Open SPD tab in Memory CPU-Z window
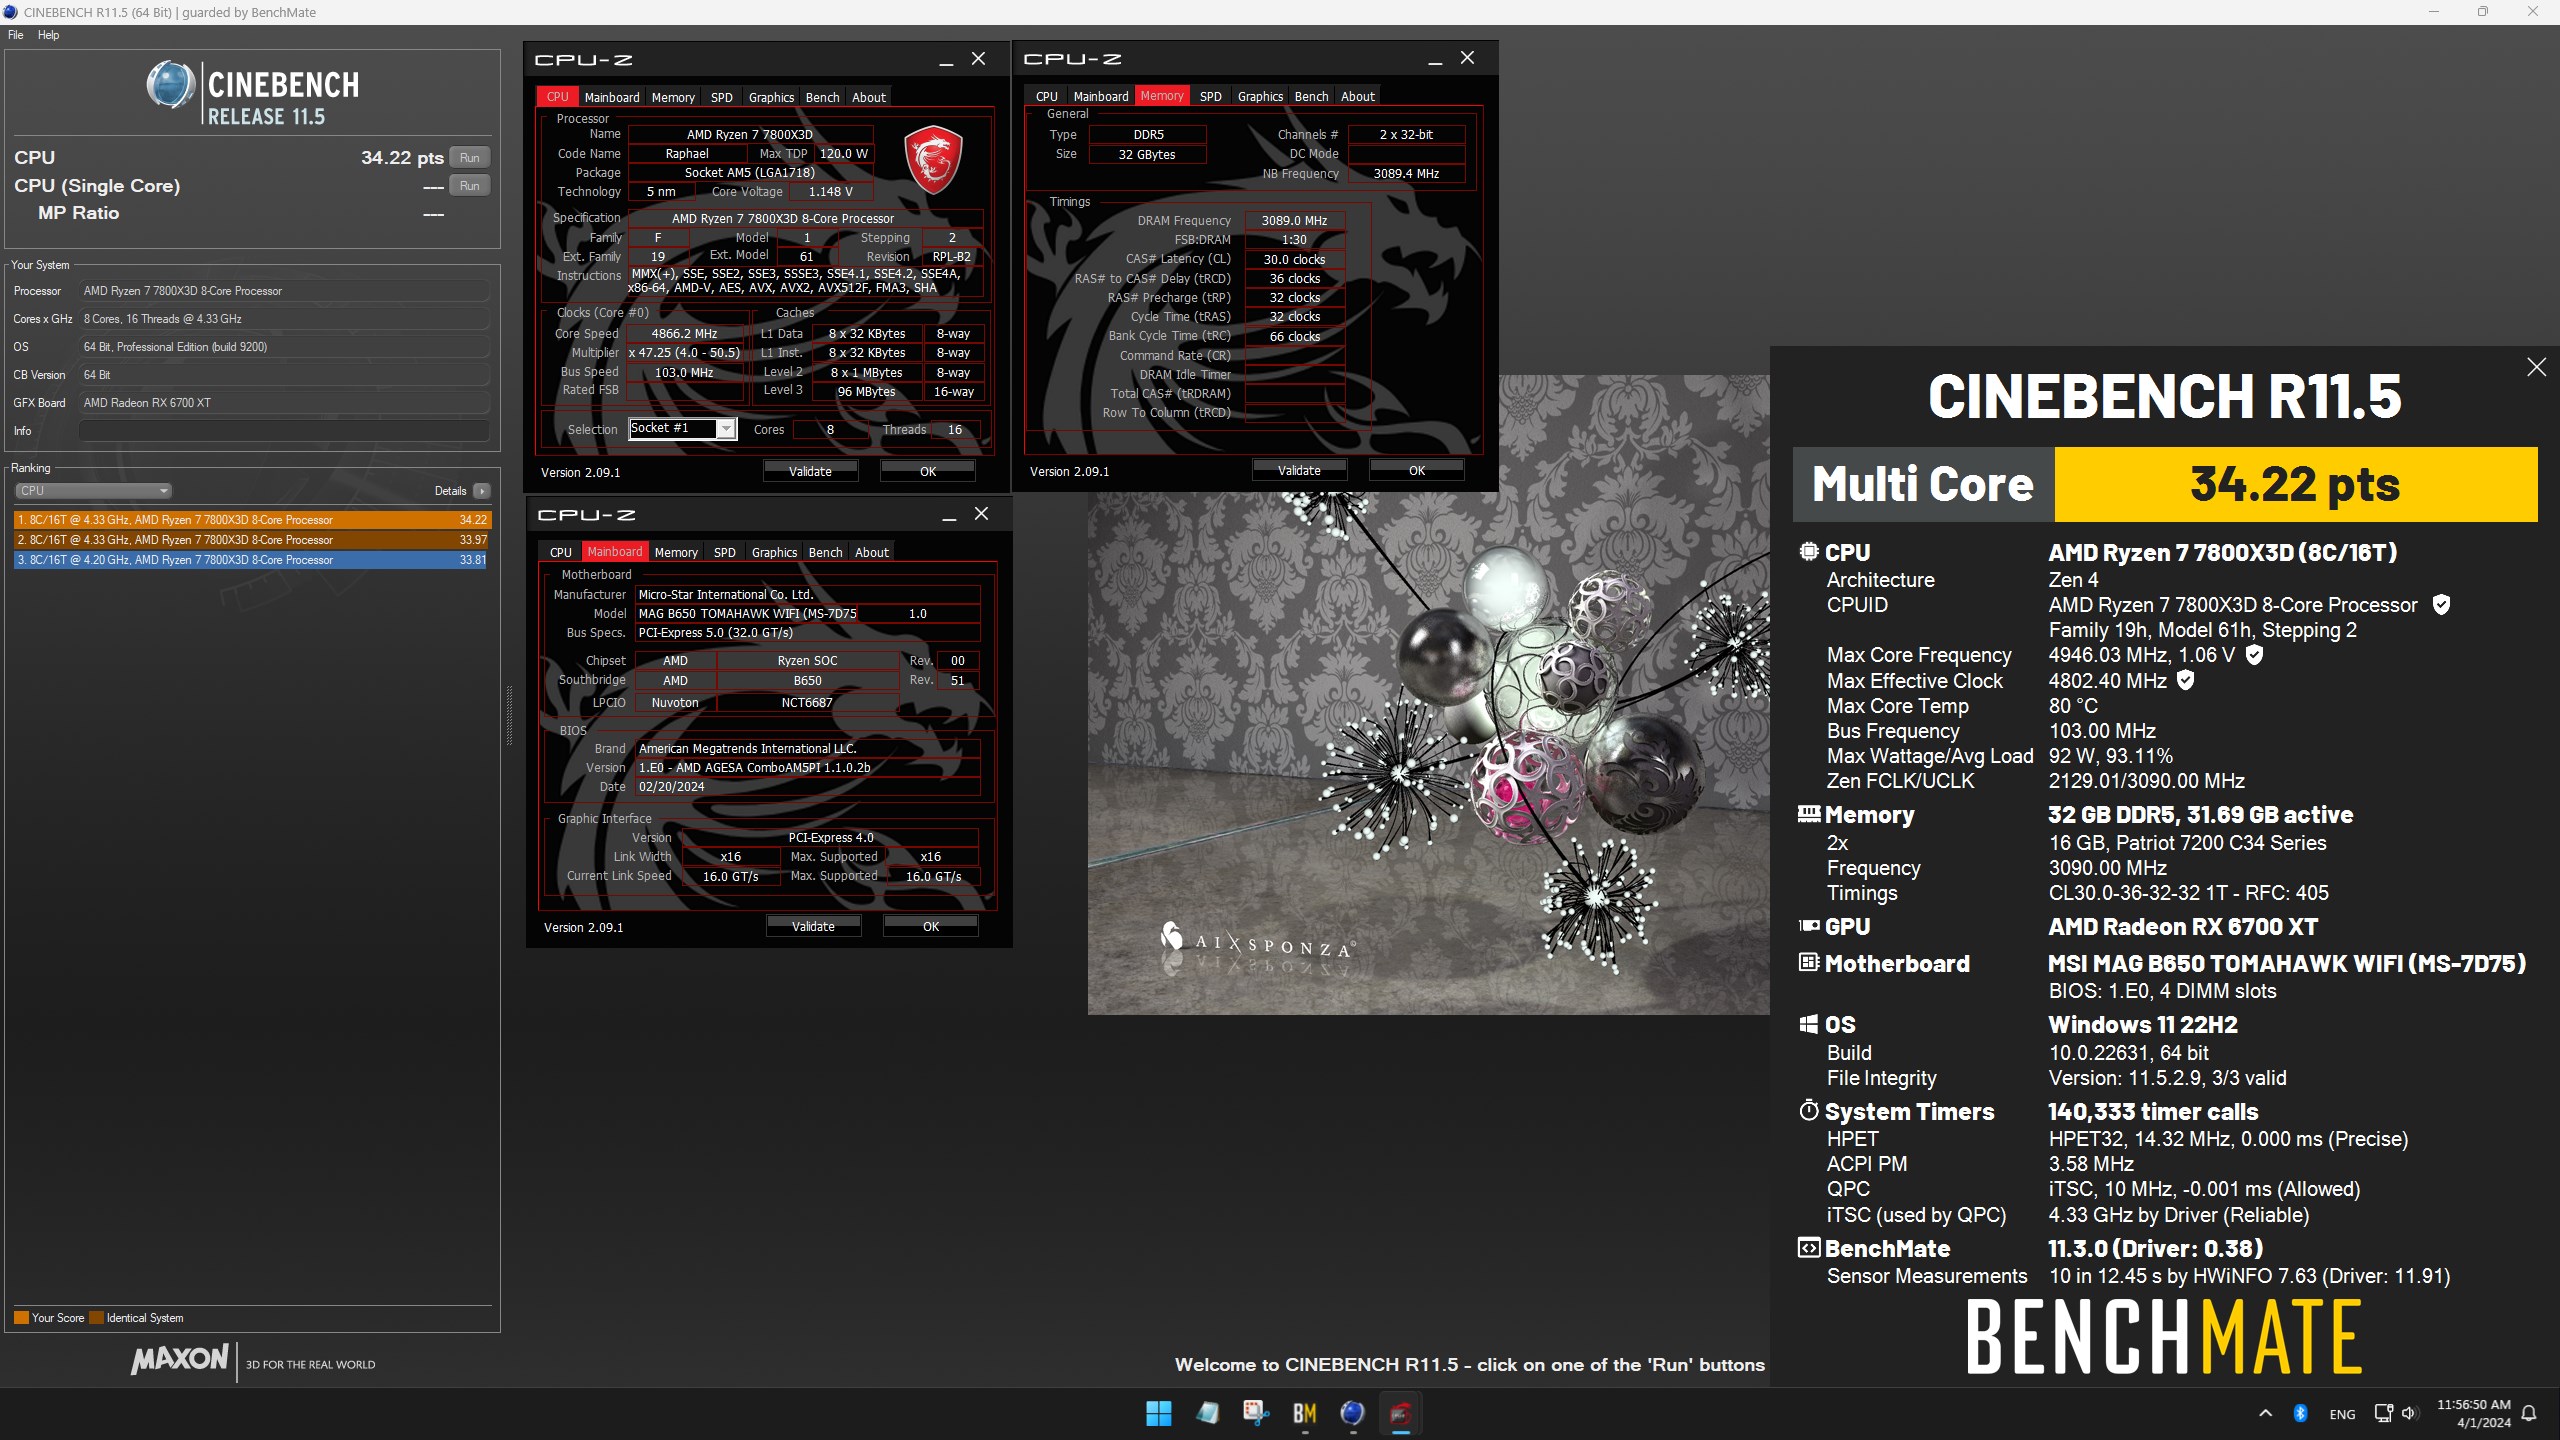 click(x=1211, y=96)
